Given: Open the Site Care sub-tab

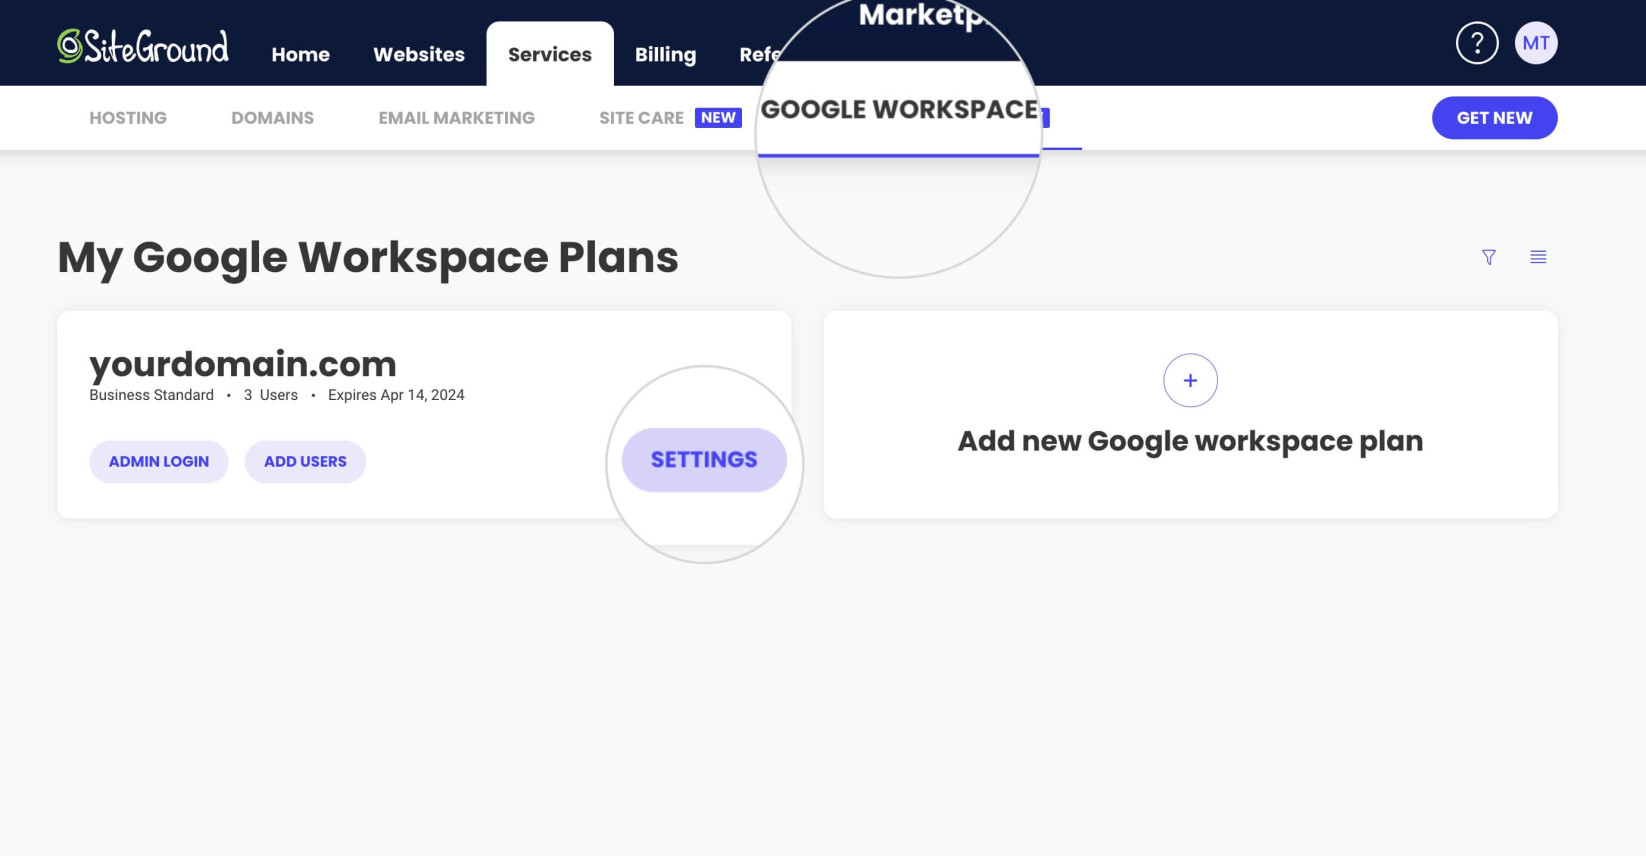Looking at the screenshot, I should click(641, 118).
